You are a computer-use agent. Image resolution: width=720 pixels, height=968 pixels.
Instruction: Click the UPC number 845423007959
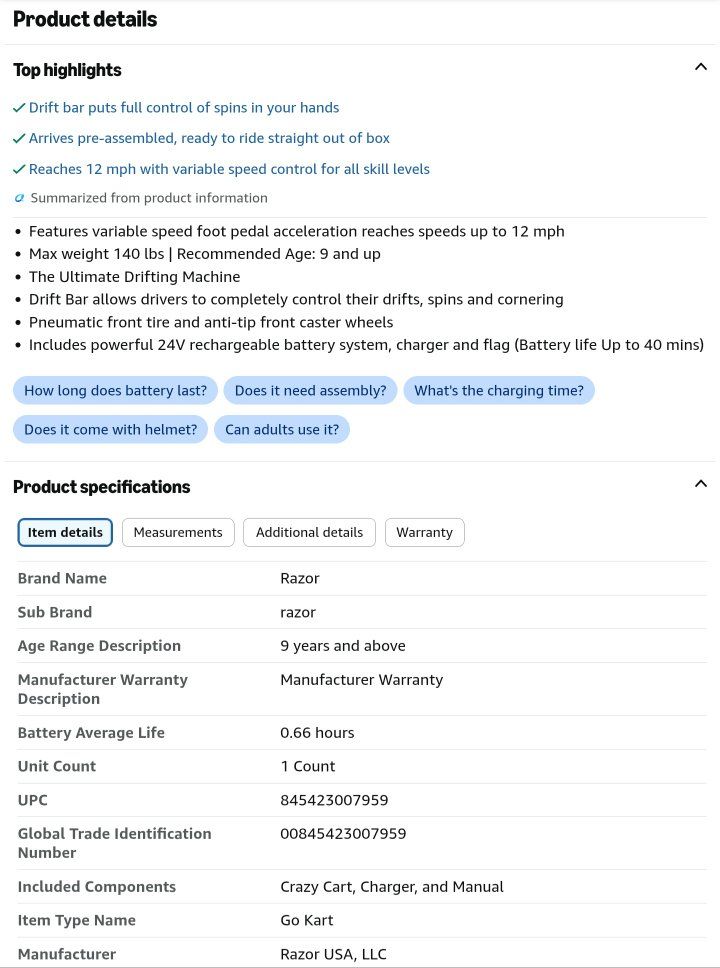point(334,800)
